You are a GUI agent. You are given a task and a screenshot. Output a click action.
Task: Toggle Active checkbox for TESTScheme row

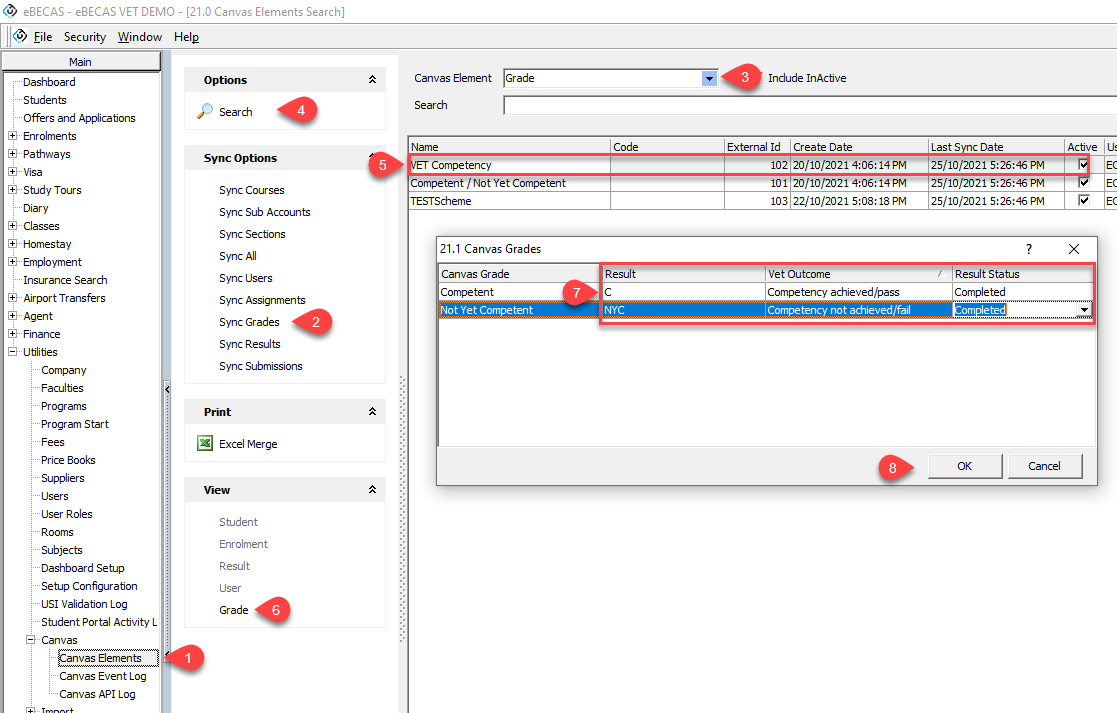pyautogui.click(x=1083, y=201)
